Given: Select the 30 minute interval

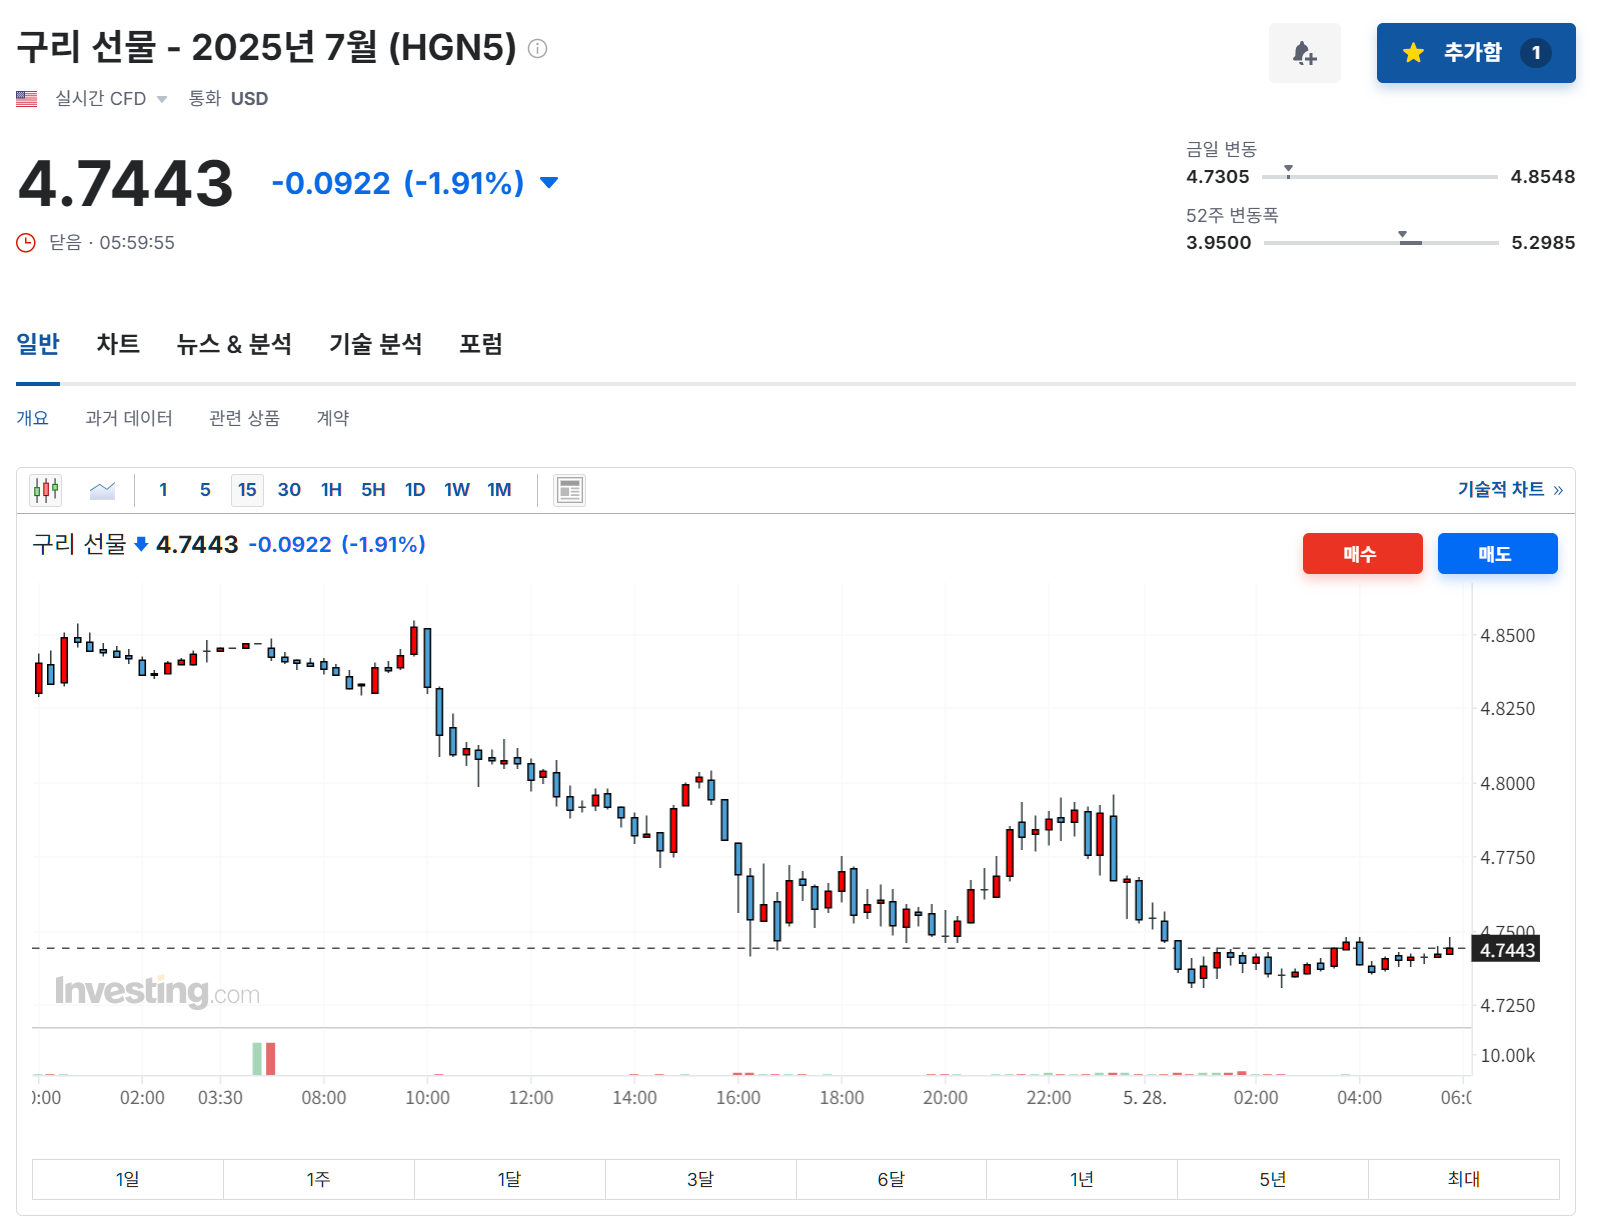Looking at the screenshot, I should click(289, 490).
